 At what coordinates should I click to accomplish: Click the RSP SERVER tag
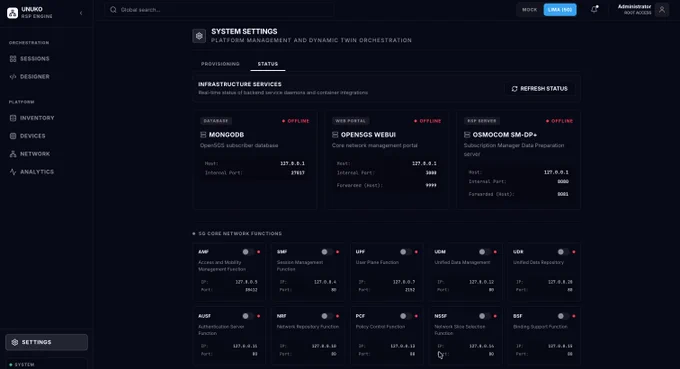tap(482, 121)
